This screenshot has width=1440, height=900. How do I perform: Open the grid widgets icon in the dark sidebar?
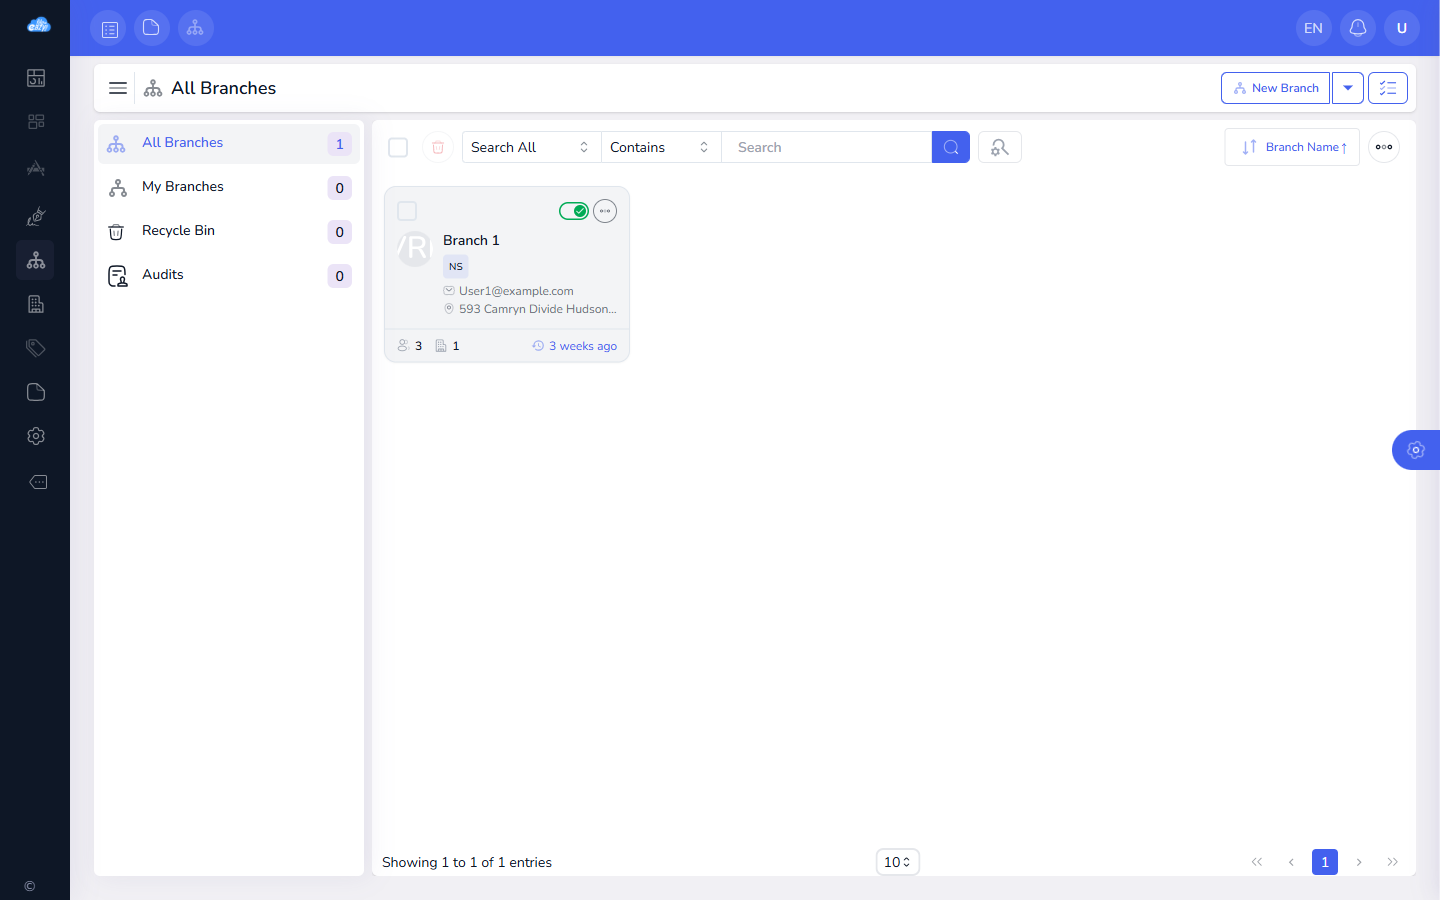coord(36,122)
